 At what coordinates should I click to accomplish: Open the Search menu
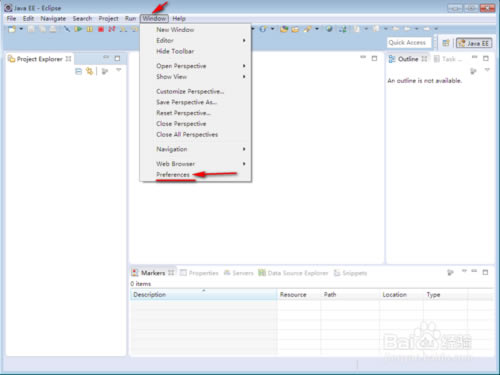tap(82, 18)
